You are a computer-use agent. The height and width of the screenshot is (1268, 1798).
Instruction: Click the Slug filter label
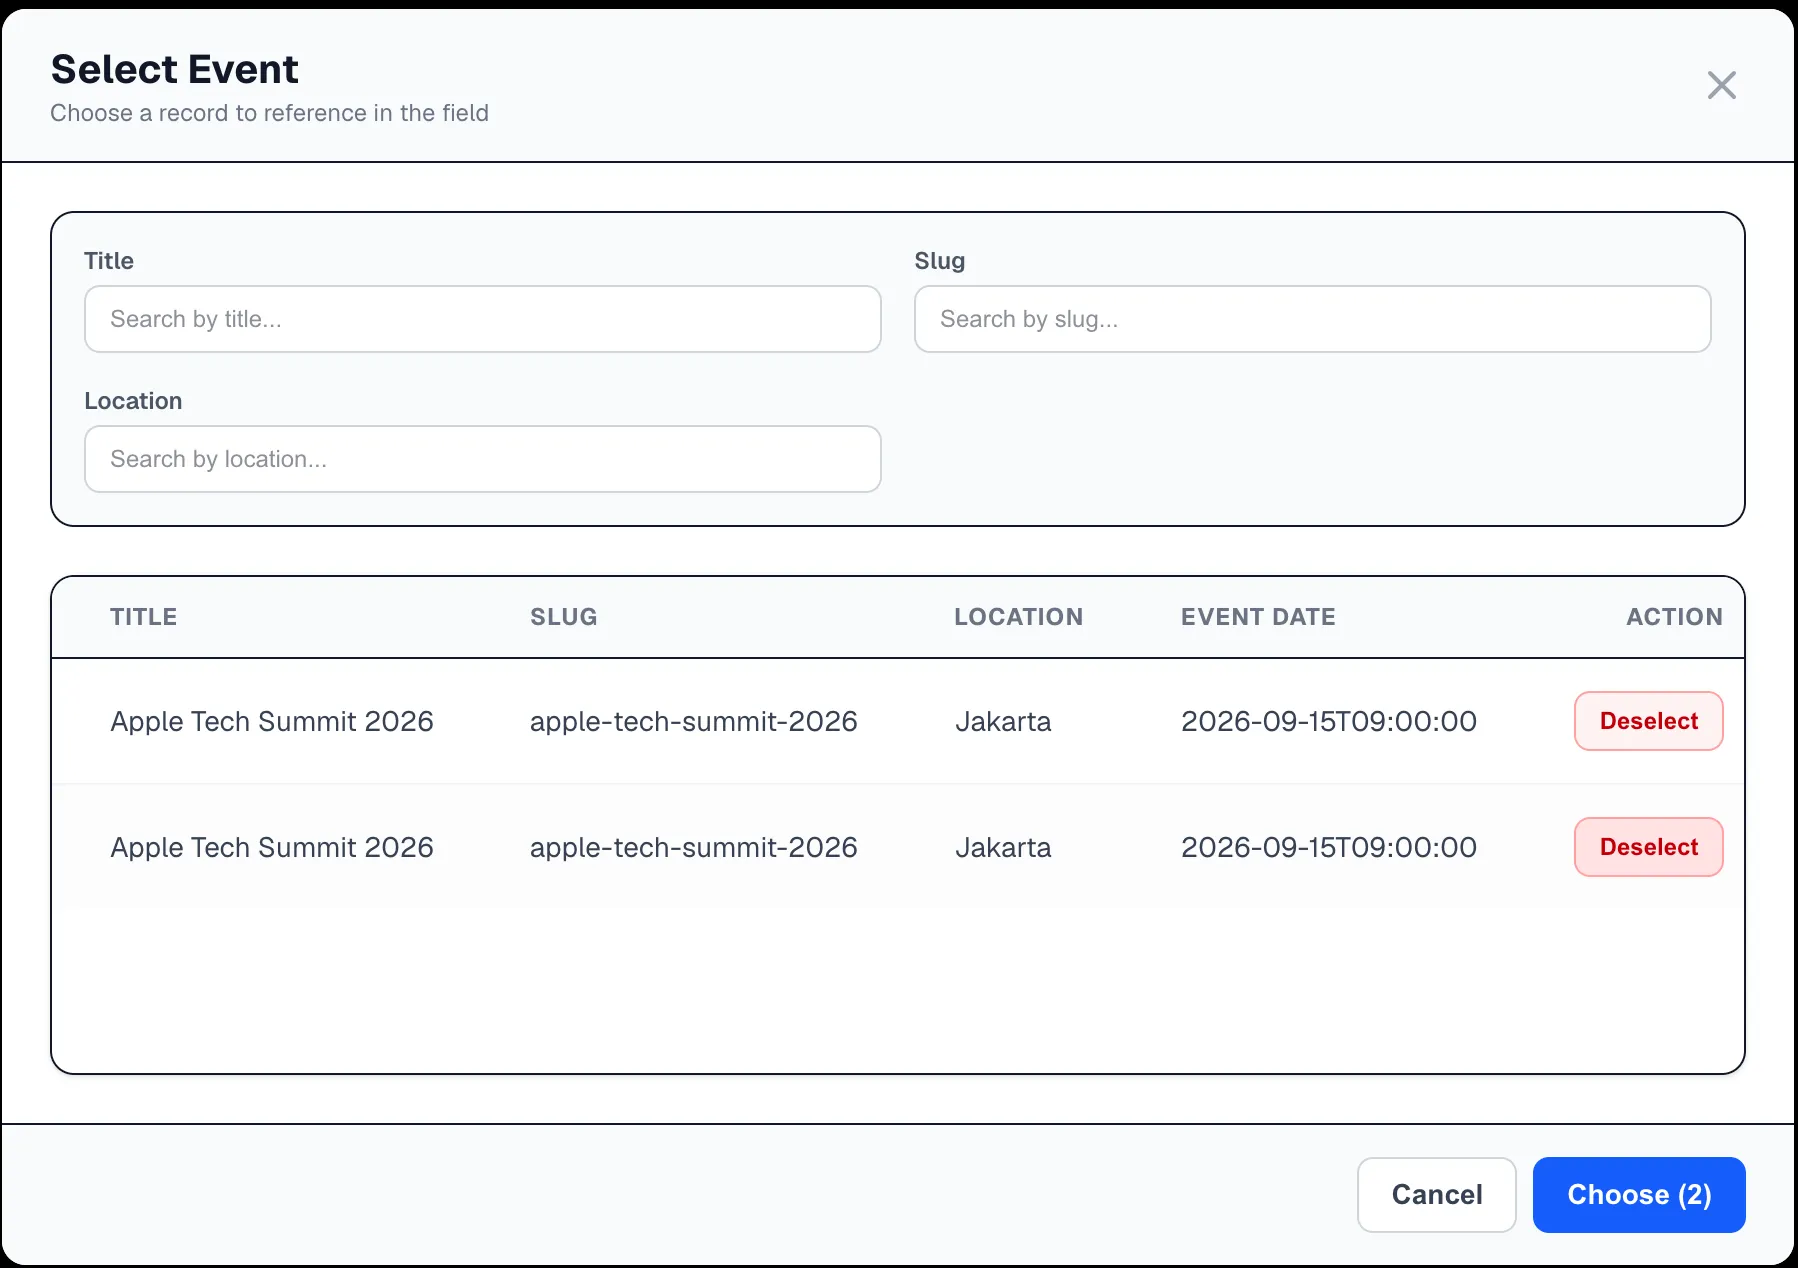(940, 261)
